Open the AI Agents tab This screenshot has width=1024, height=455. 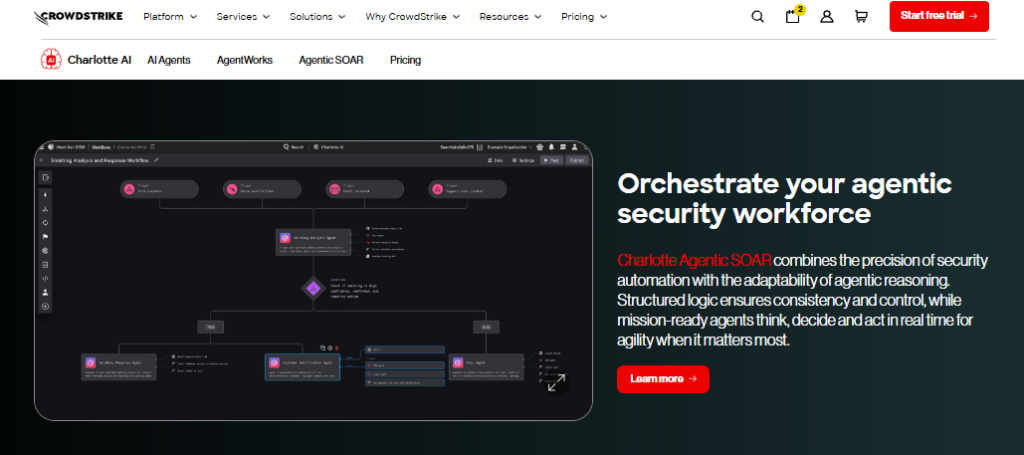pos(168,60)
